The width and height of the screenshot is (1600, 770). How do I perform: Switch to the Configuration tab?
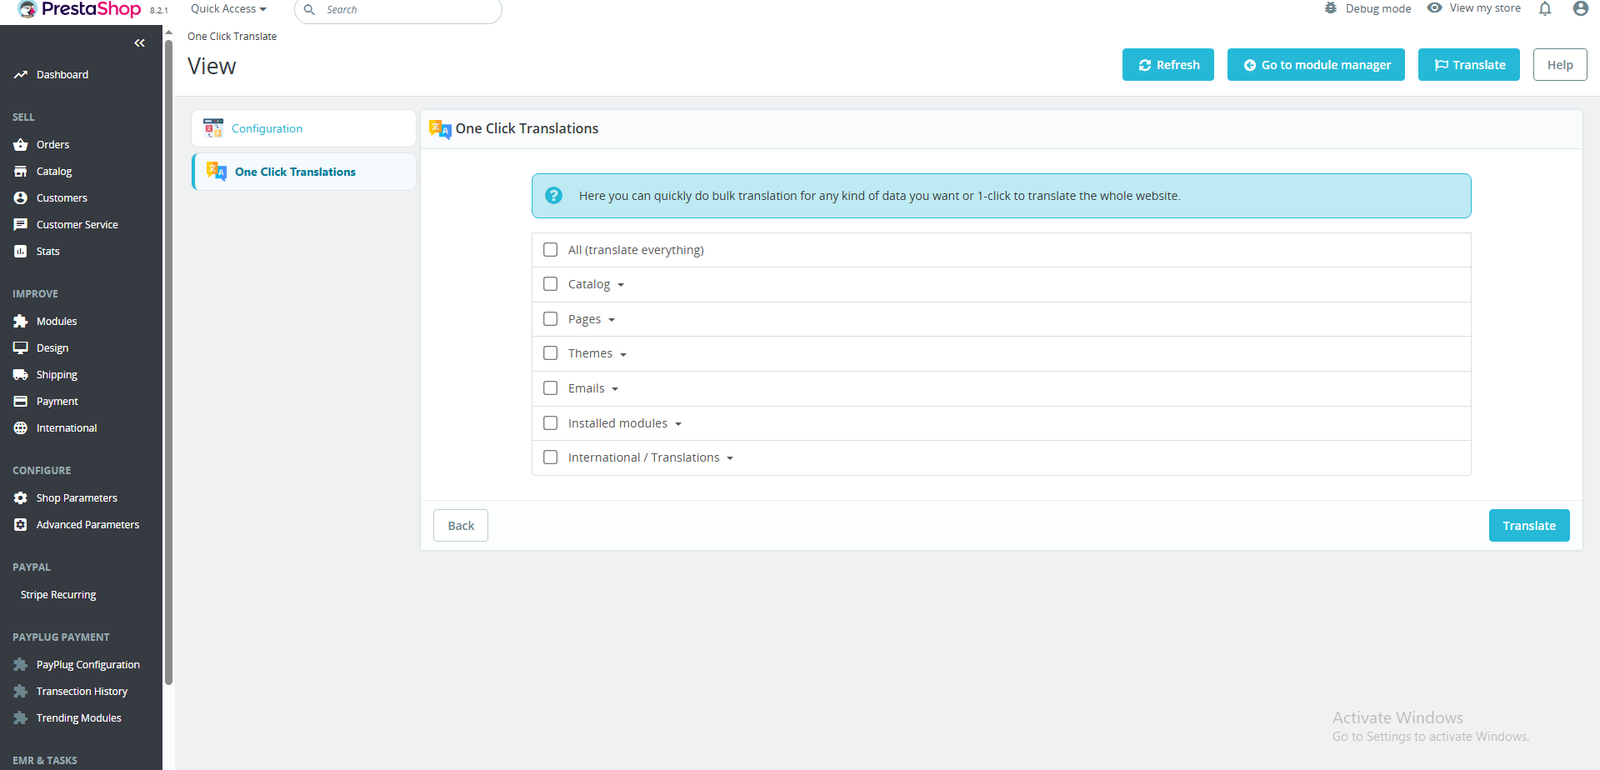coord(267,129)
